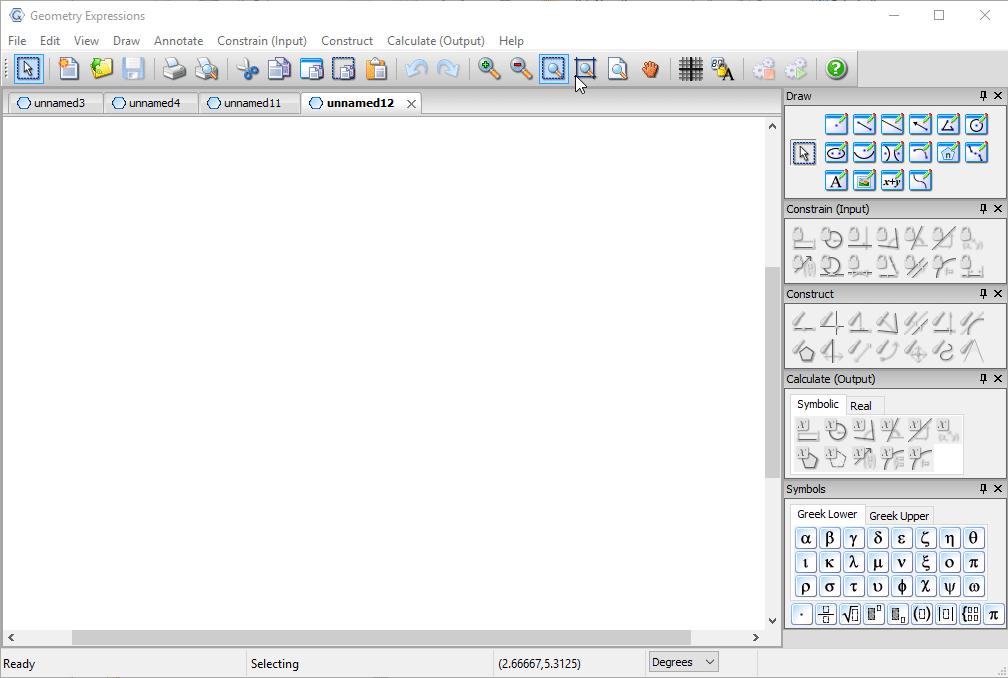Select the Point drawing tool
The height and width of the screenshot is (678, 1008).
[836, 124]
